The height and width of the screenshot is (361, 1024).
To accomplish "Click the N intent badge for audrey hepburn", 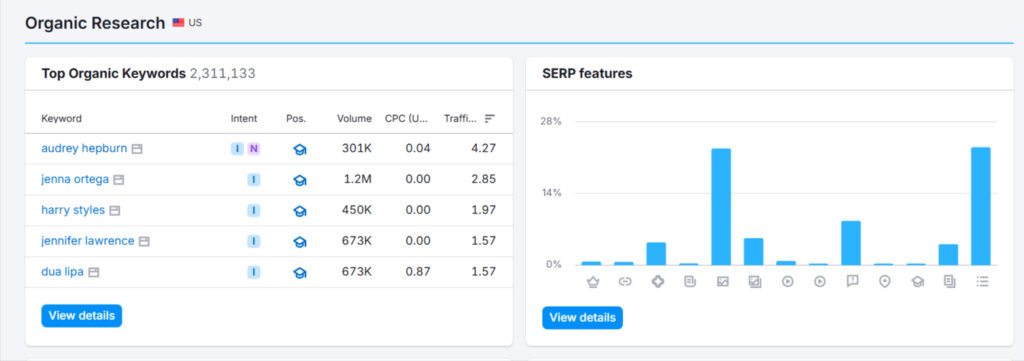I will (253, 149).
